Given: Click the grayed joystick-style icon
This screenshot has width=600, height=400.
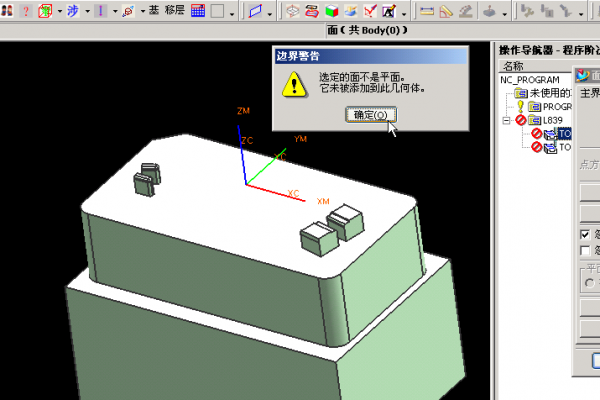Looking at the screenshot, I should tap(489, 12).
